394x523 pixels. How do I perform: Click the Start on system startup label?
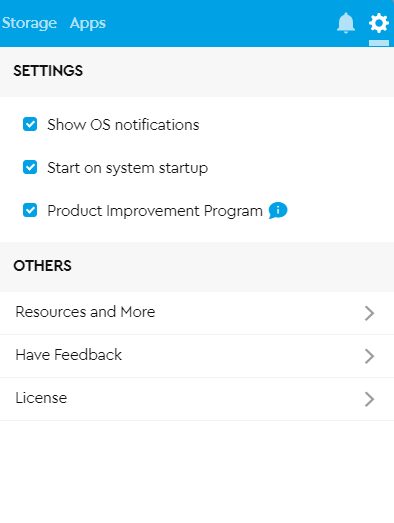tap(127, 168)
